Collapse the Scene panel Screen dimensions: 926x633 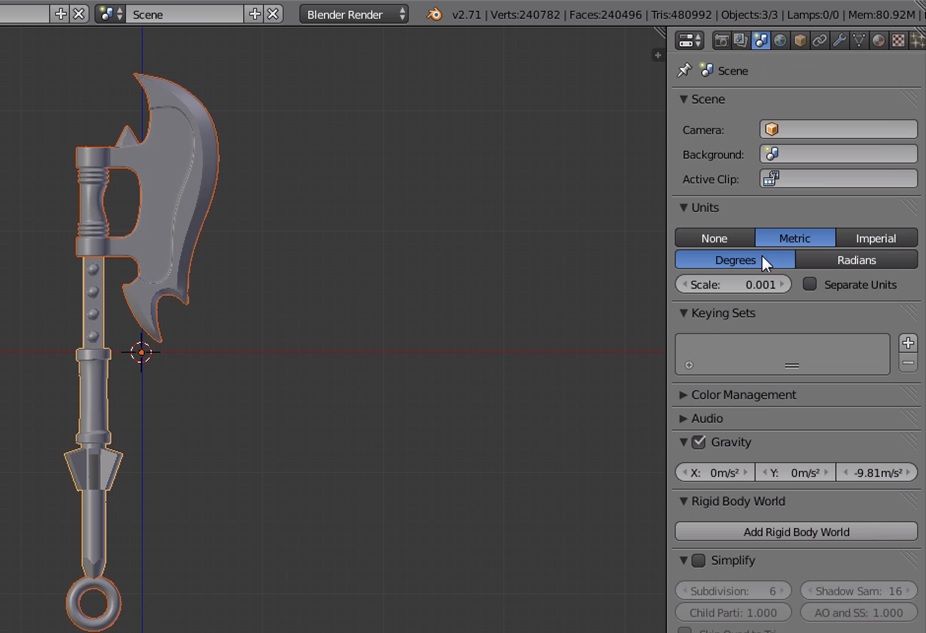click(683, 99)
